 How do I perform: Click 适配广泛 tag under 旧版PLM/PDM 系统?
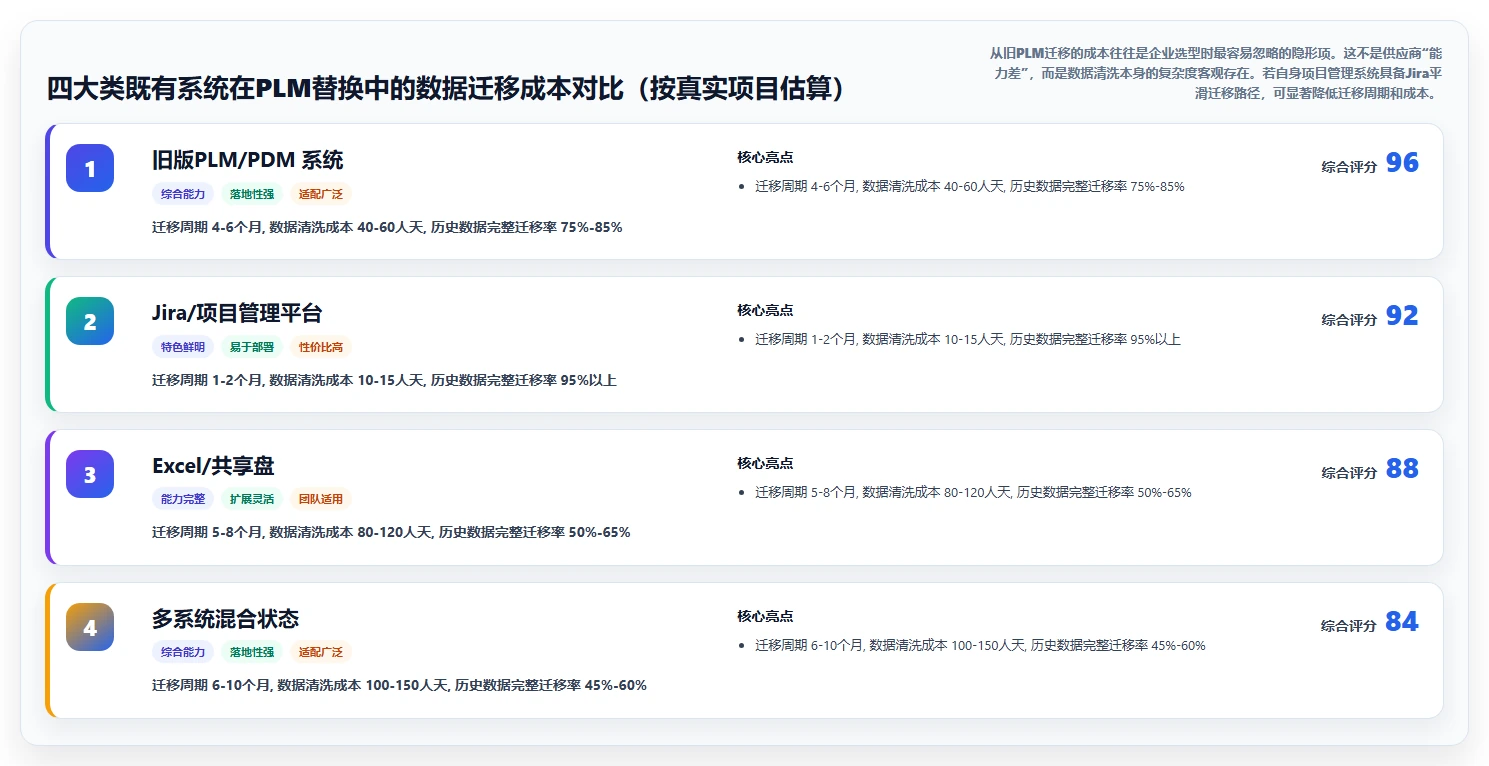pos(321,194)
